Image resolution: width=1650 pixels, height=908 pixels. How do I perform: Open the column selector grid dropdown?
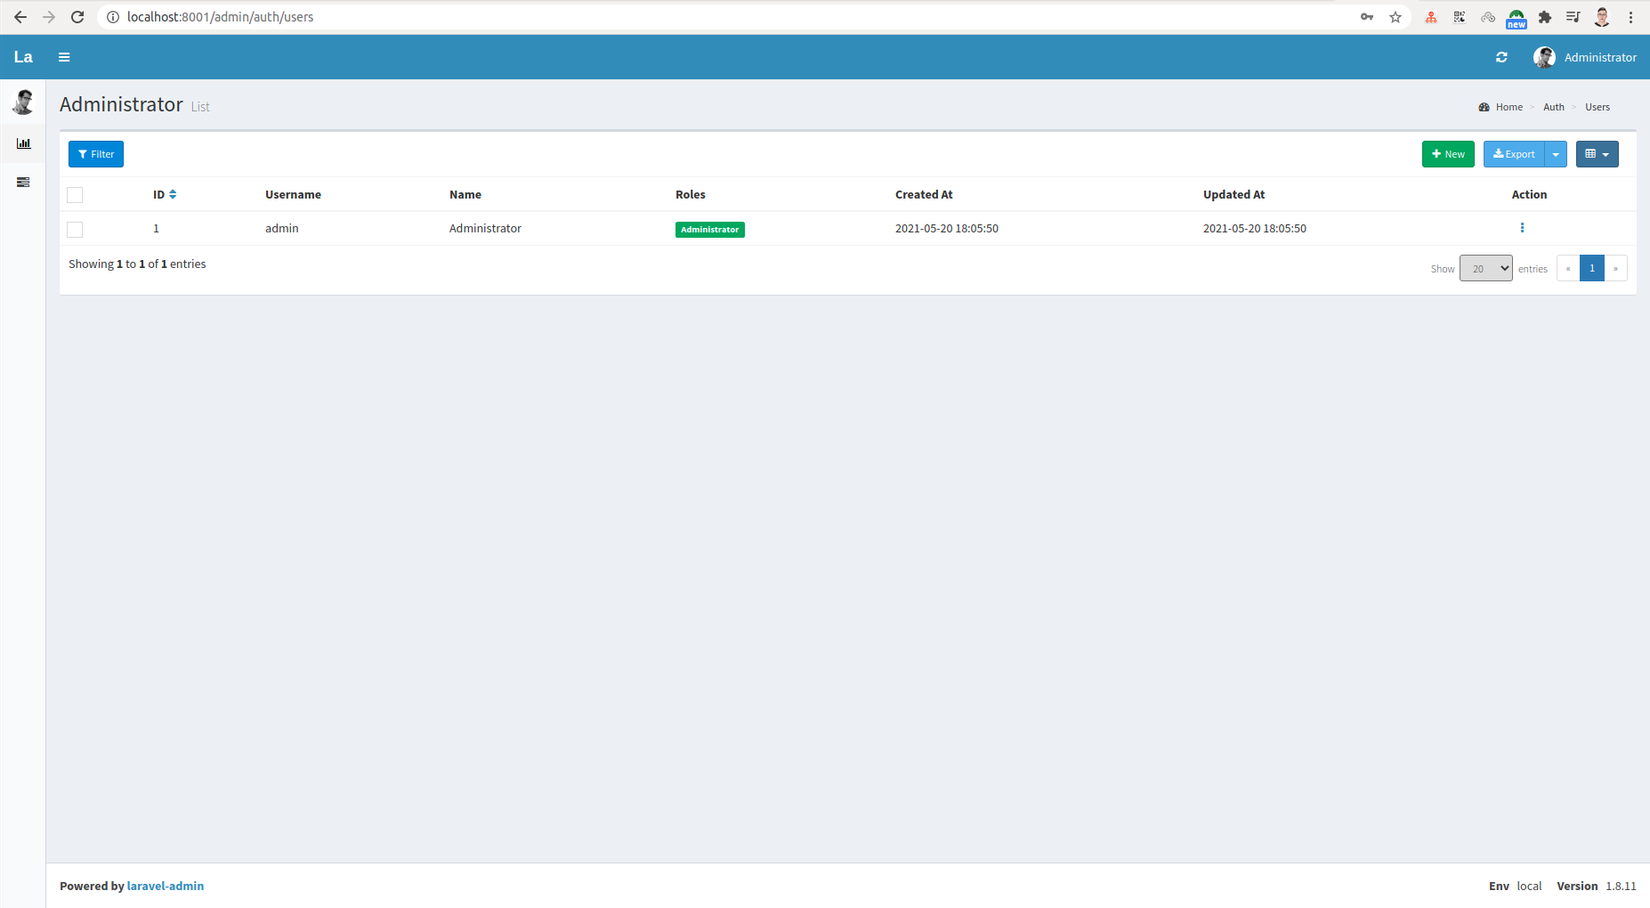click(x=1597, y=154)
